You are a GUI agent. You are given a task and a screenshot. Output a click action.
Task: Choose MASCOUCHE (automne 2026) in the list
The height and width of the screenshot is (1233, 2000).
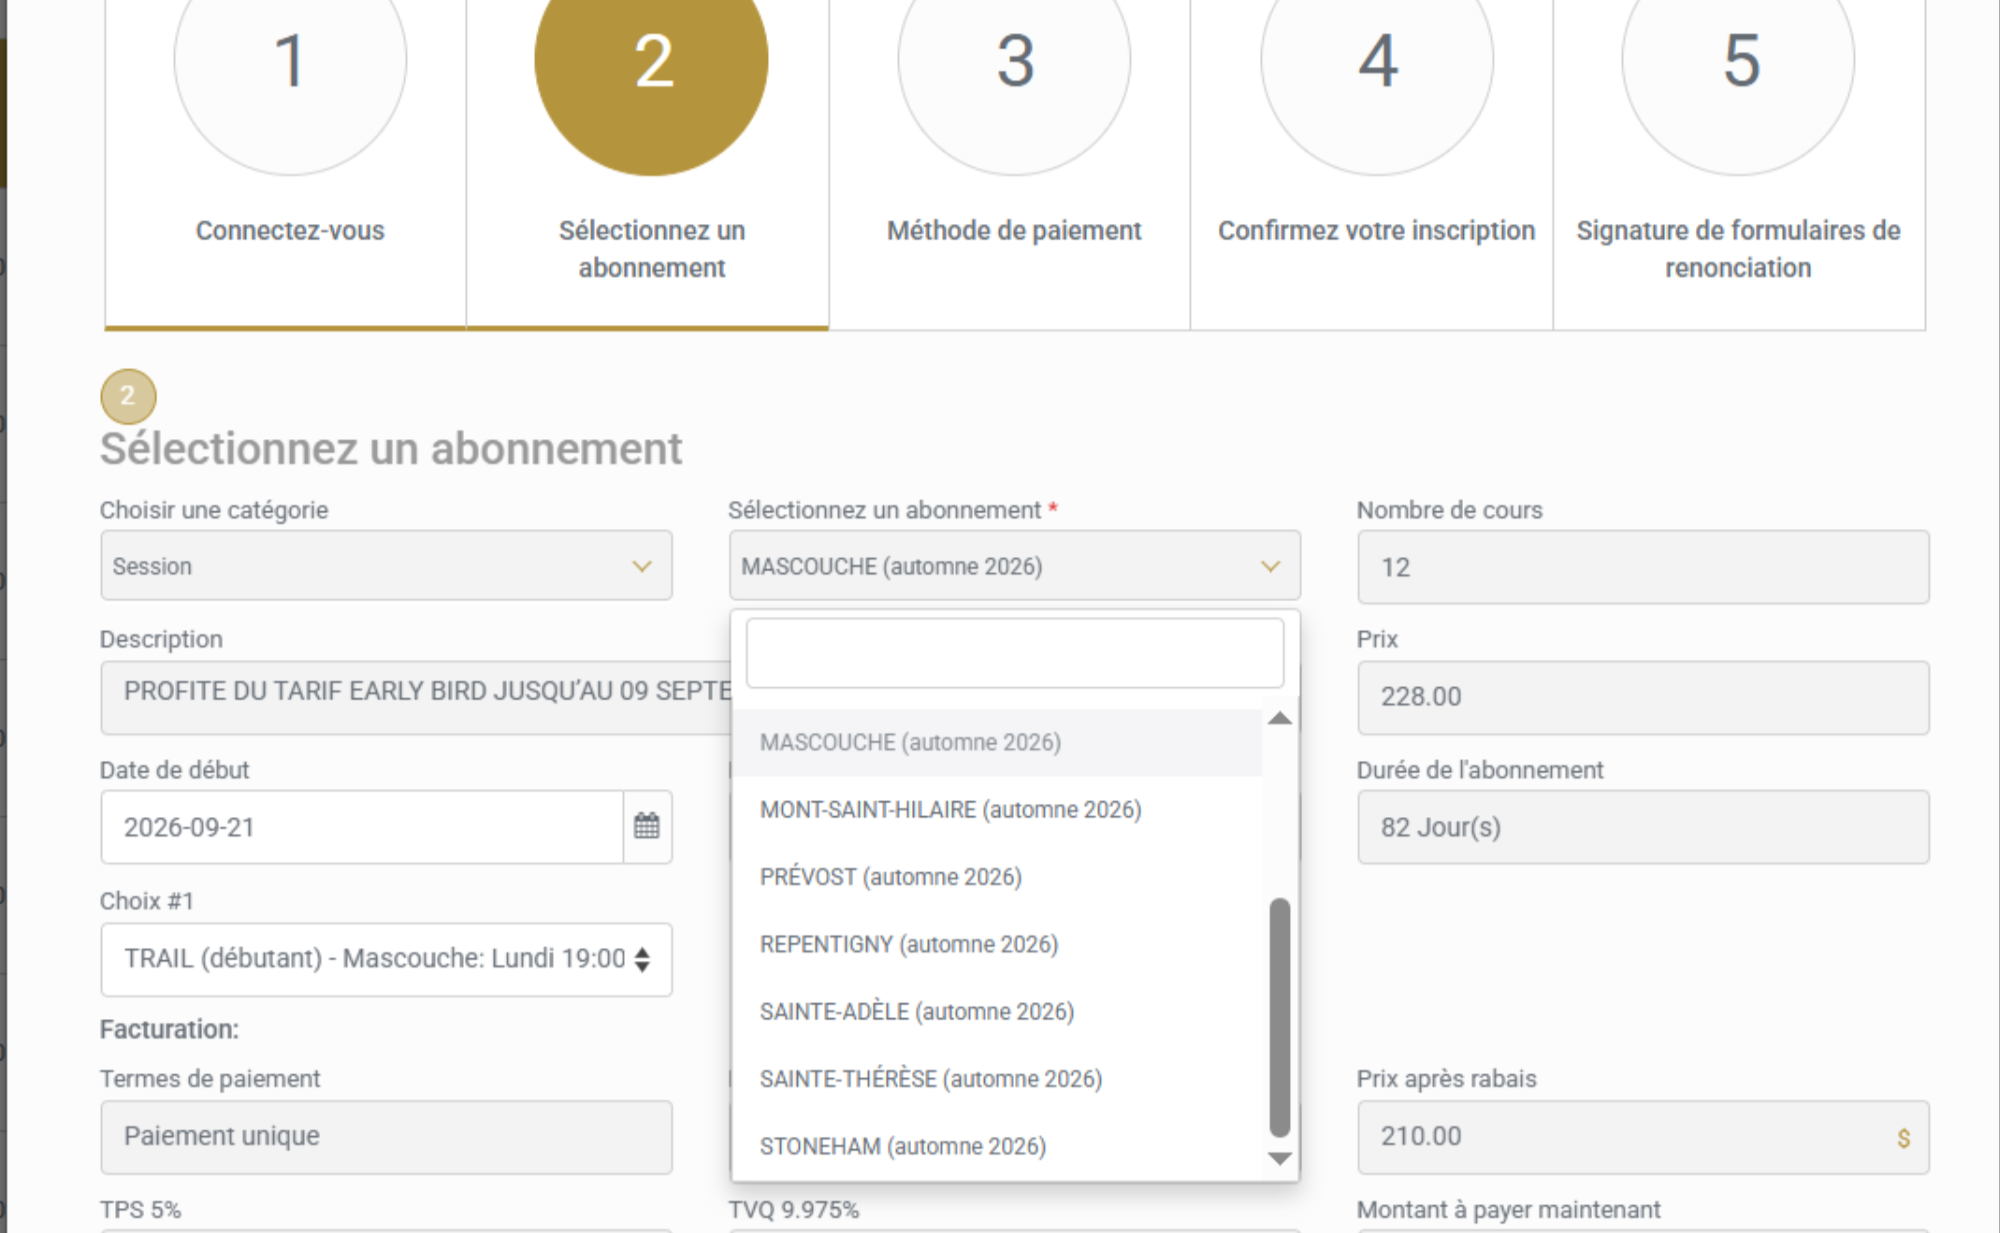997,743
